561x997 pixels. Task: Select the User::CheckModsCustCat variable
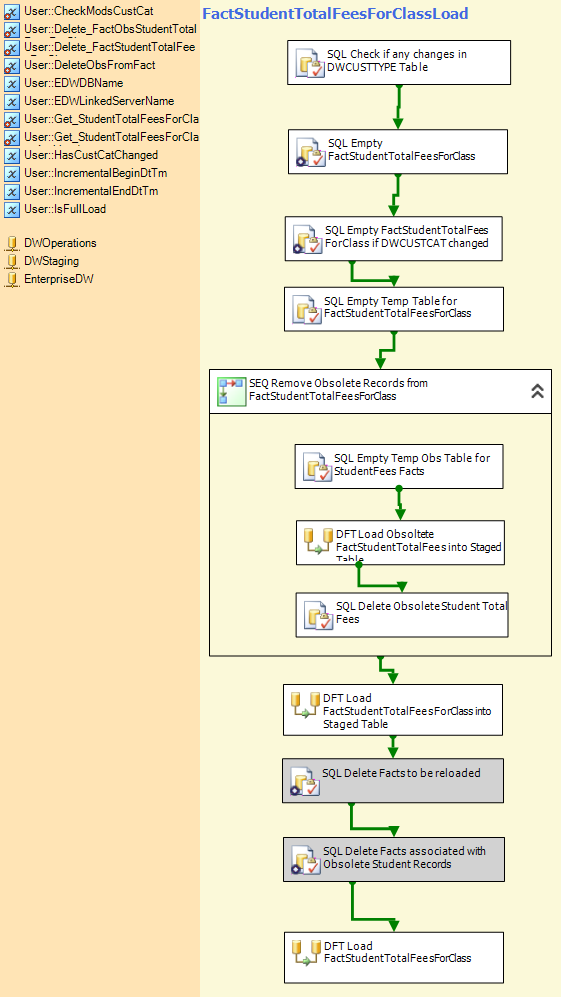pos(88,11)
